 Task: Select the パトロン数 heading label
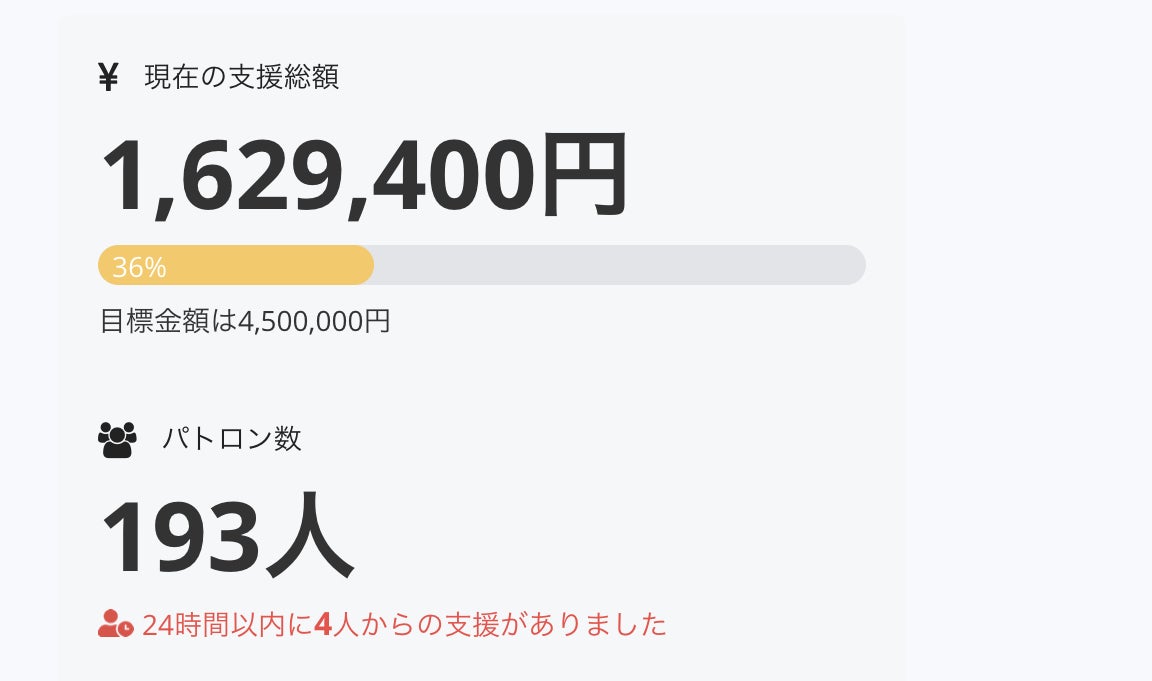pyautogui.click(x=231, y=439)
